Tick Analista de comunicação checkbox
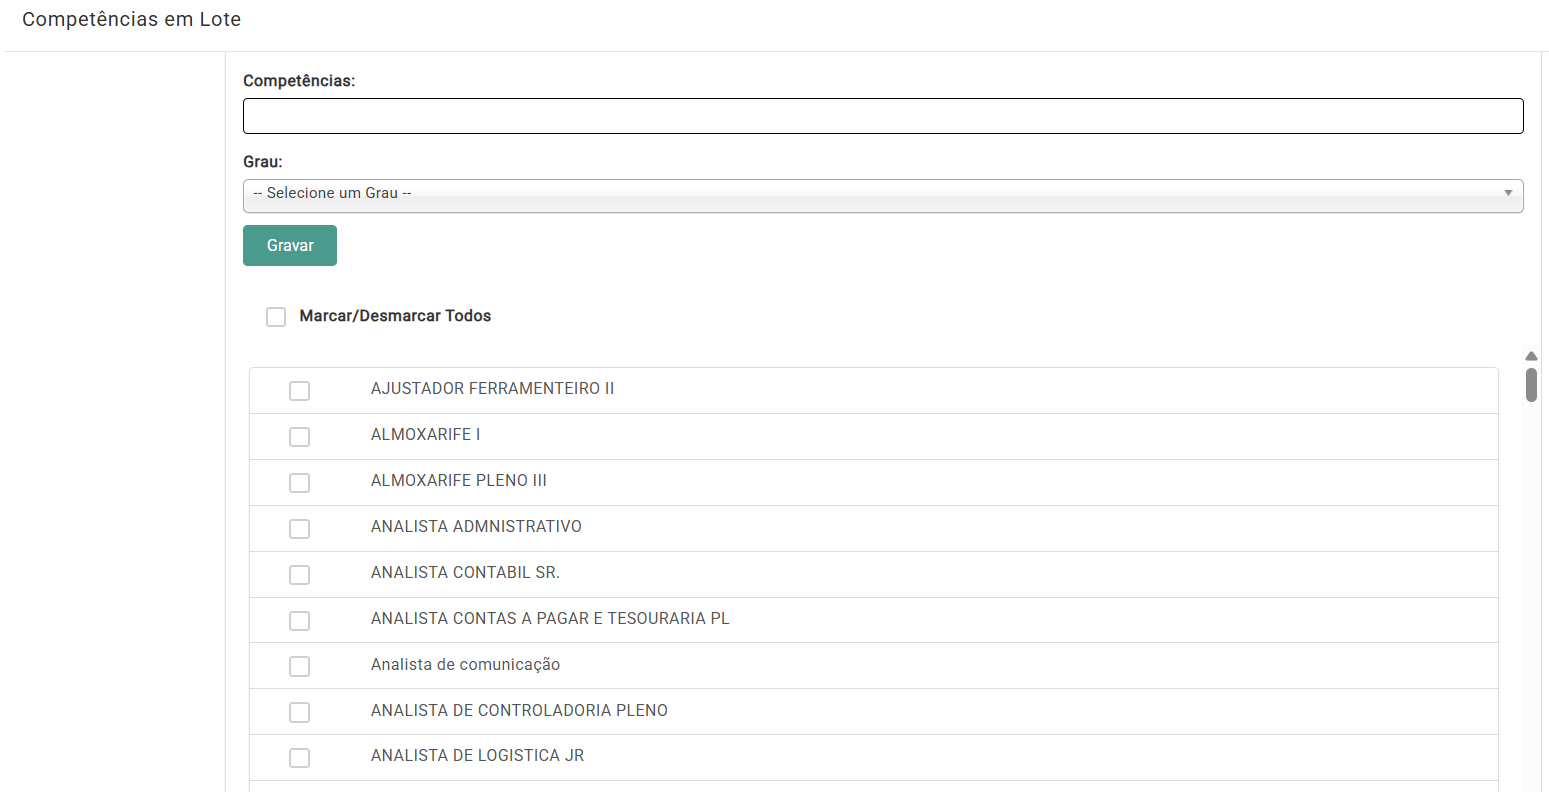This screenshot has width=1549, height=792. 299,667
